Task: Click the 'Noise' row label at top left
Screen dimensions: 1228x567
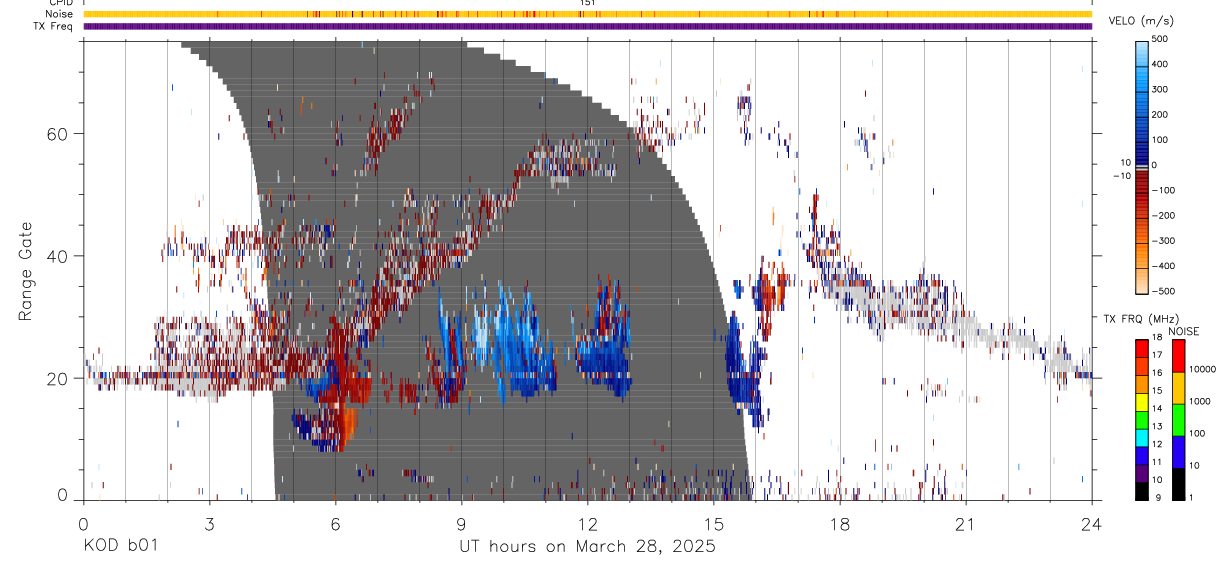Action: 59,14
